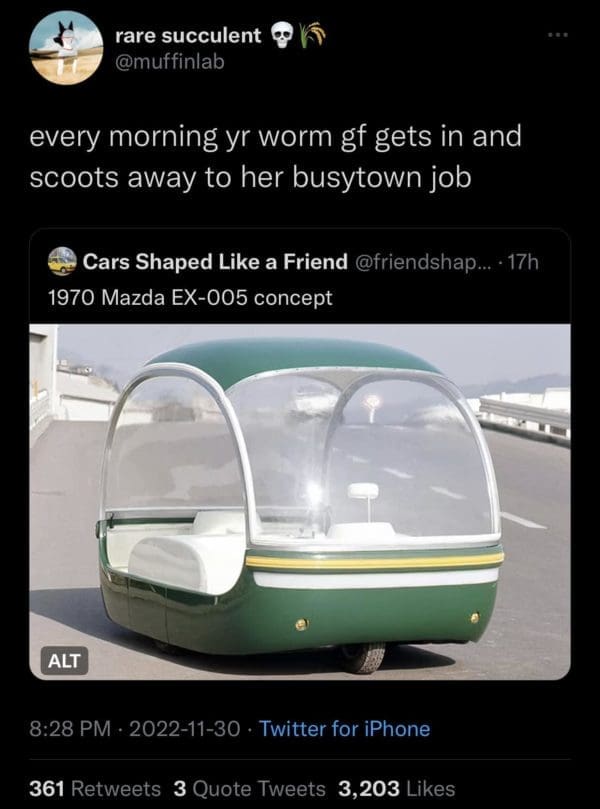Click the 17h quoted tweet timestamp

click(523, 262)
